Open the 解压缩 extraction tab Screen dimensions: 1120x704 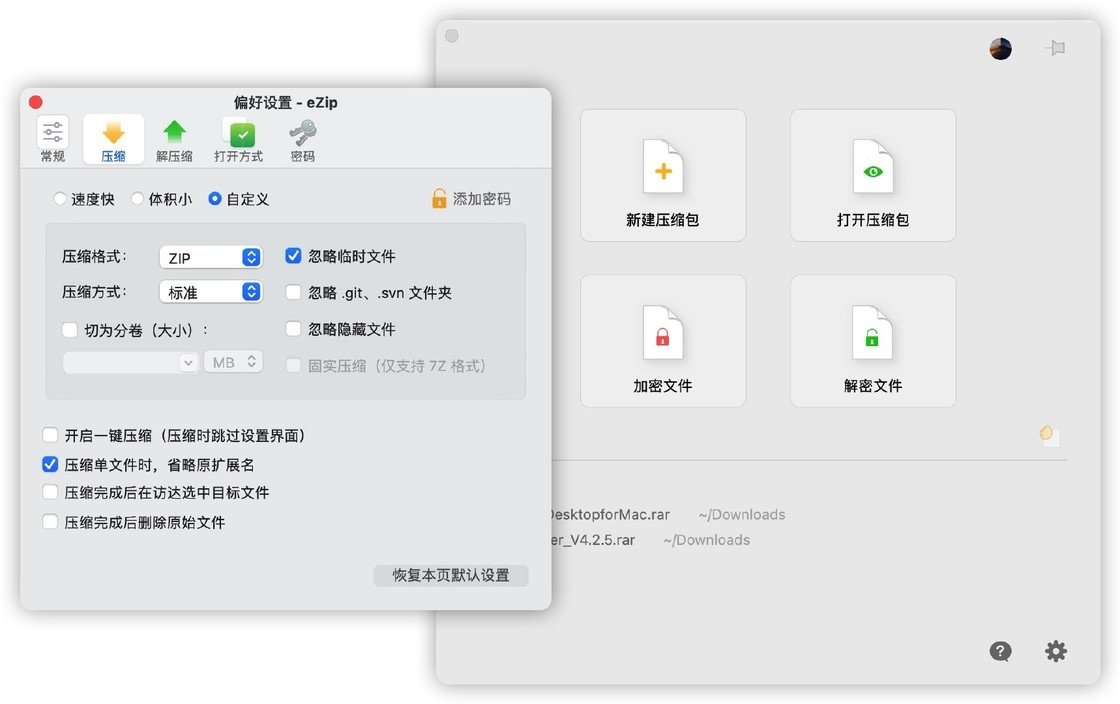[x=174, y=139]
